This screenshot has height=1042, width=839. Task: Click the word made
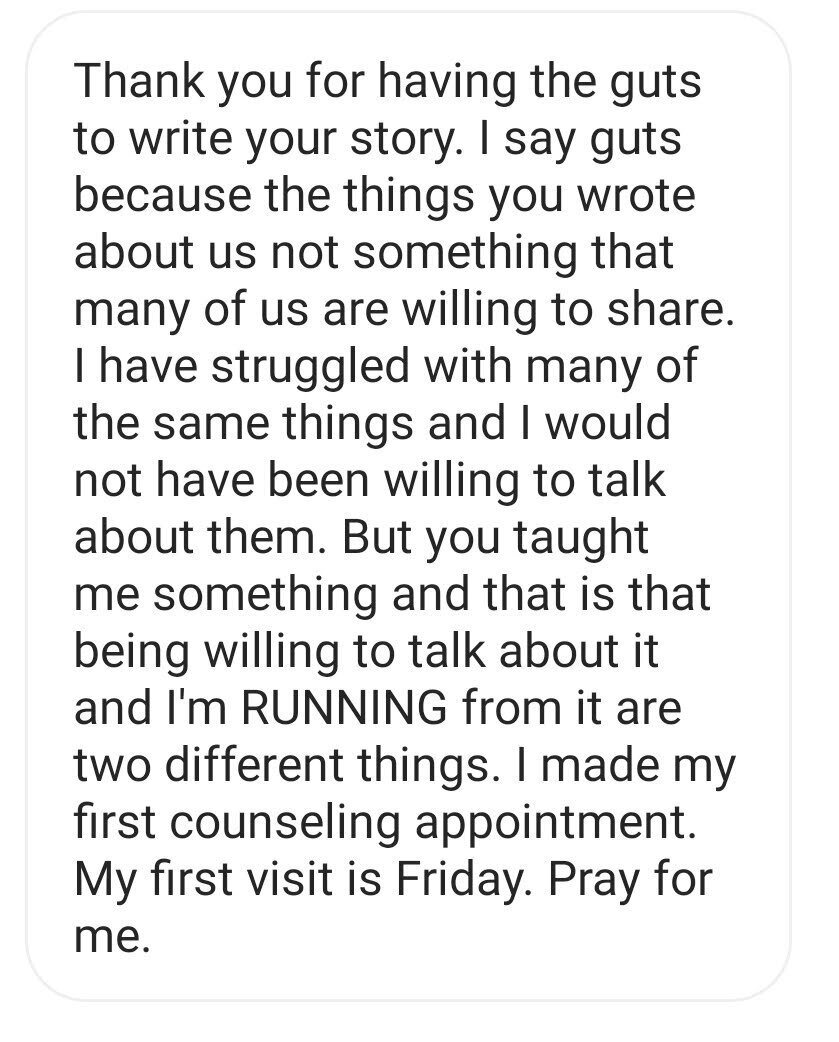(x=601, y=765)
